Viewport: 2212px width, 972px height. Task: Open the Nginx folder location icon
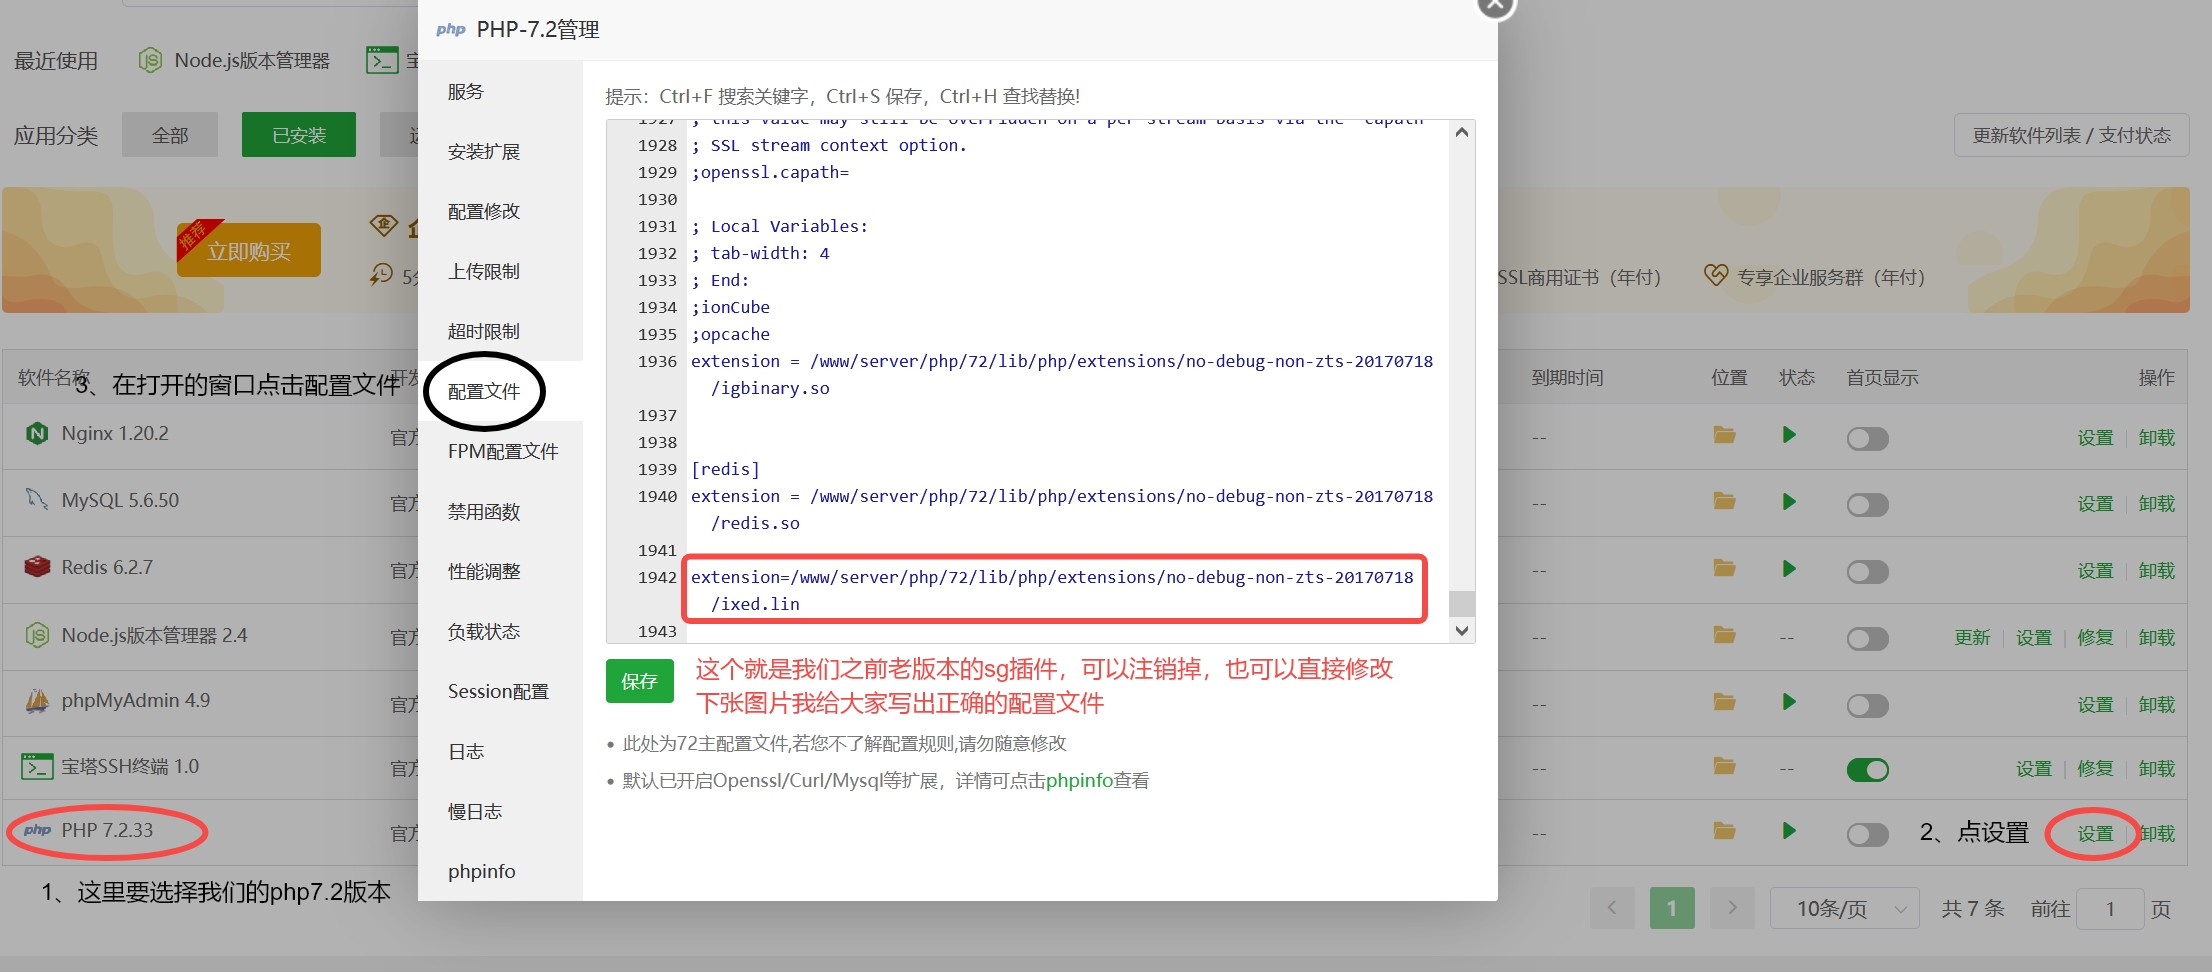point(1724,435)
